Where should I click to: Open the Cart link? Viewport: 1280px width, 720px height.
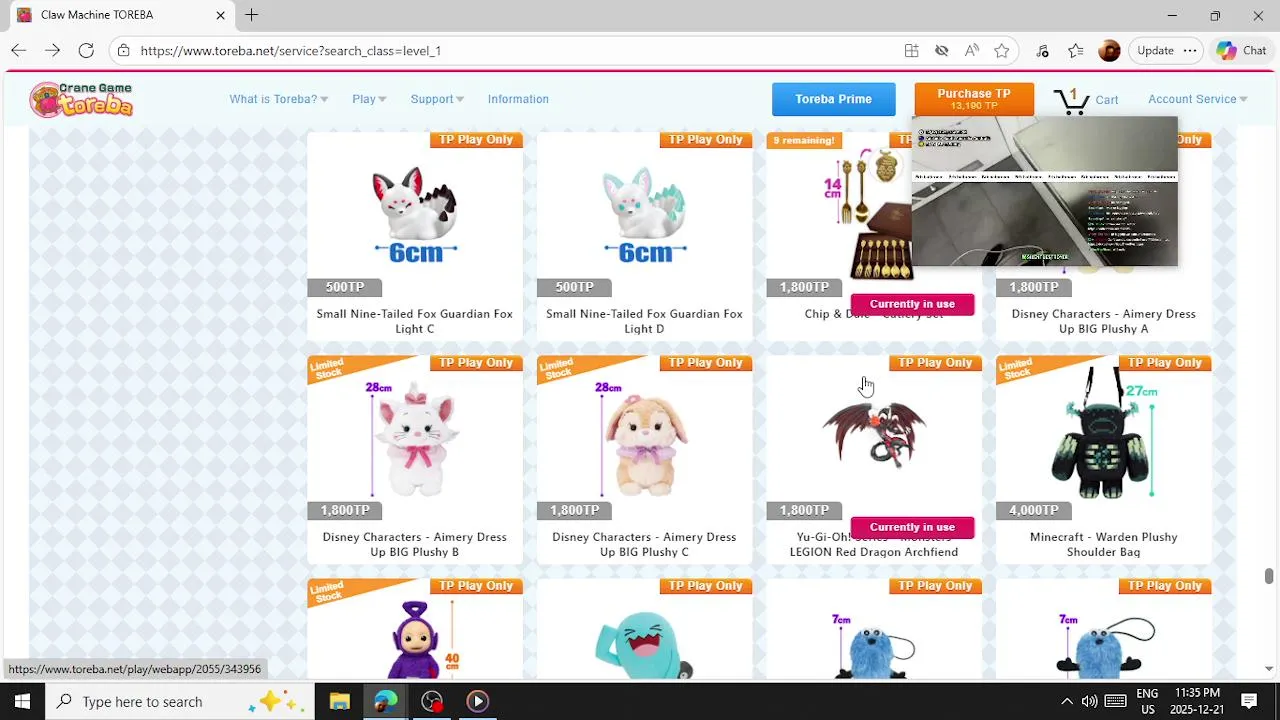(x=1106, y=100)
